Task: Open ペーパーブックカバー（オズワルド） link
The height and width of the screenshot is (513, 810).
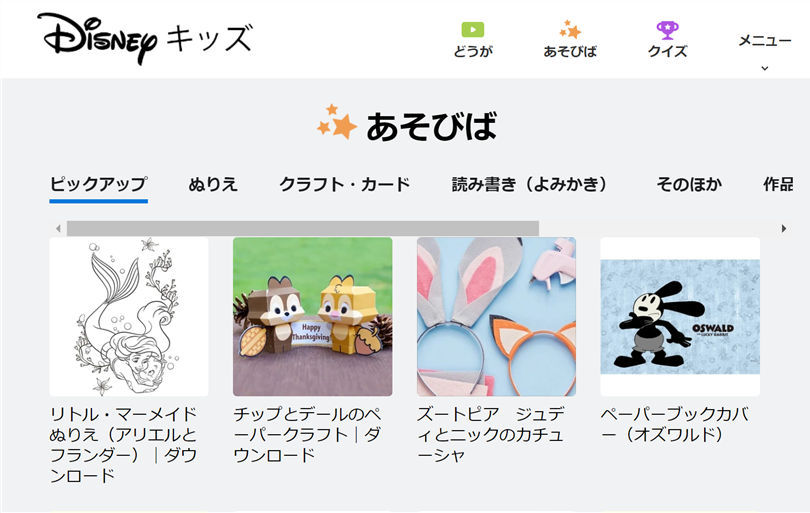Action: click(x=675, y=424)
